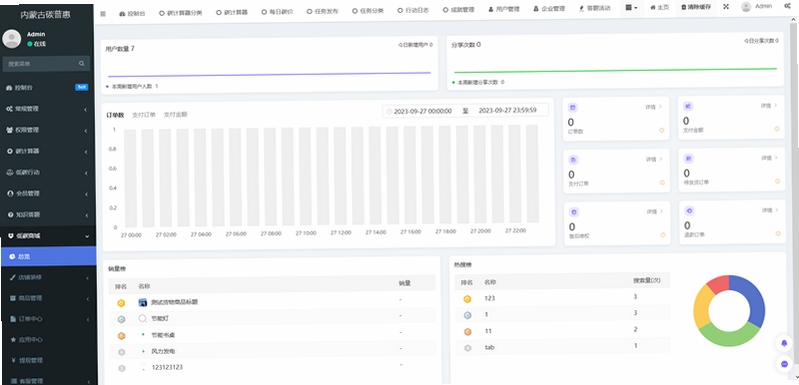Toggle the sidebar with the hamburger icon

pyautogui.click(x=103, y=14)
